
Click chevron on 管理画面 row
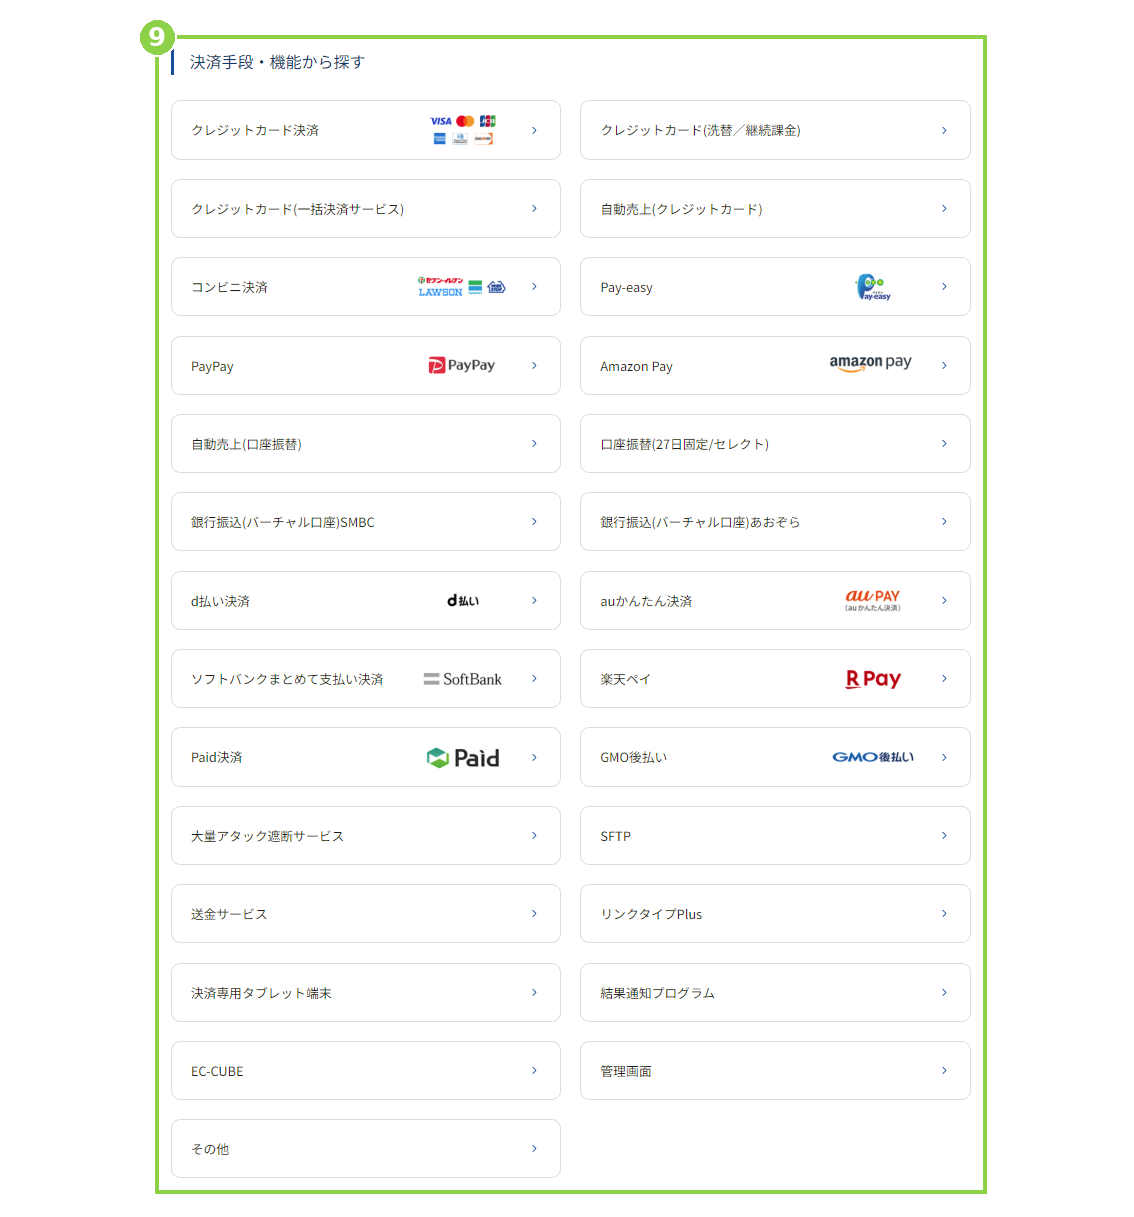944,1070
